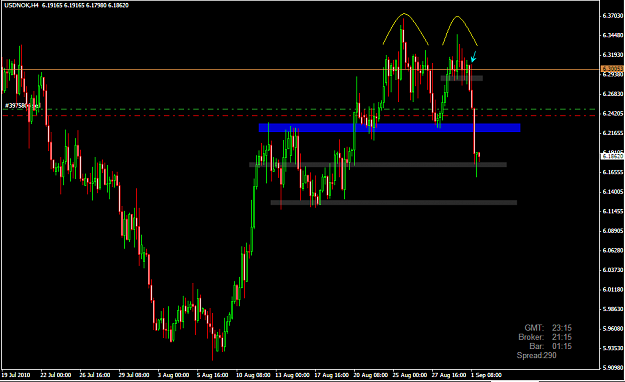Click the 5 Aug 16:00 time label

212,375
